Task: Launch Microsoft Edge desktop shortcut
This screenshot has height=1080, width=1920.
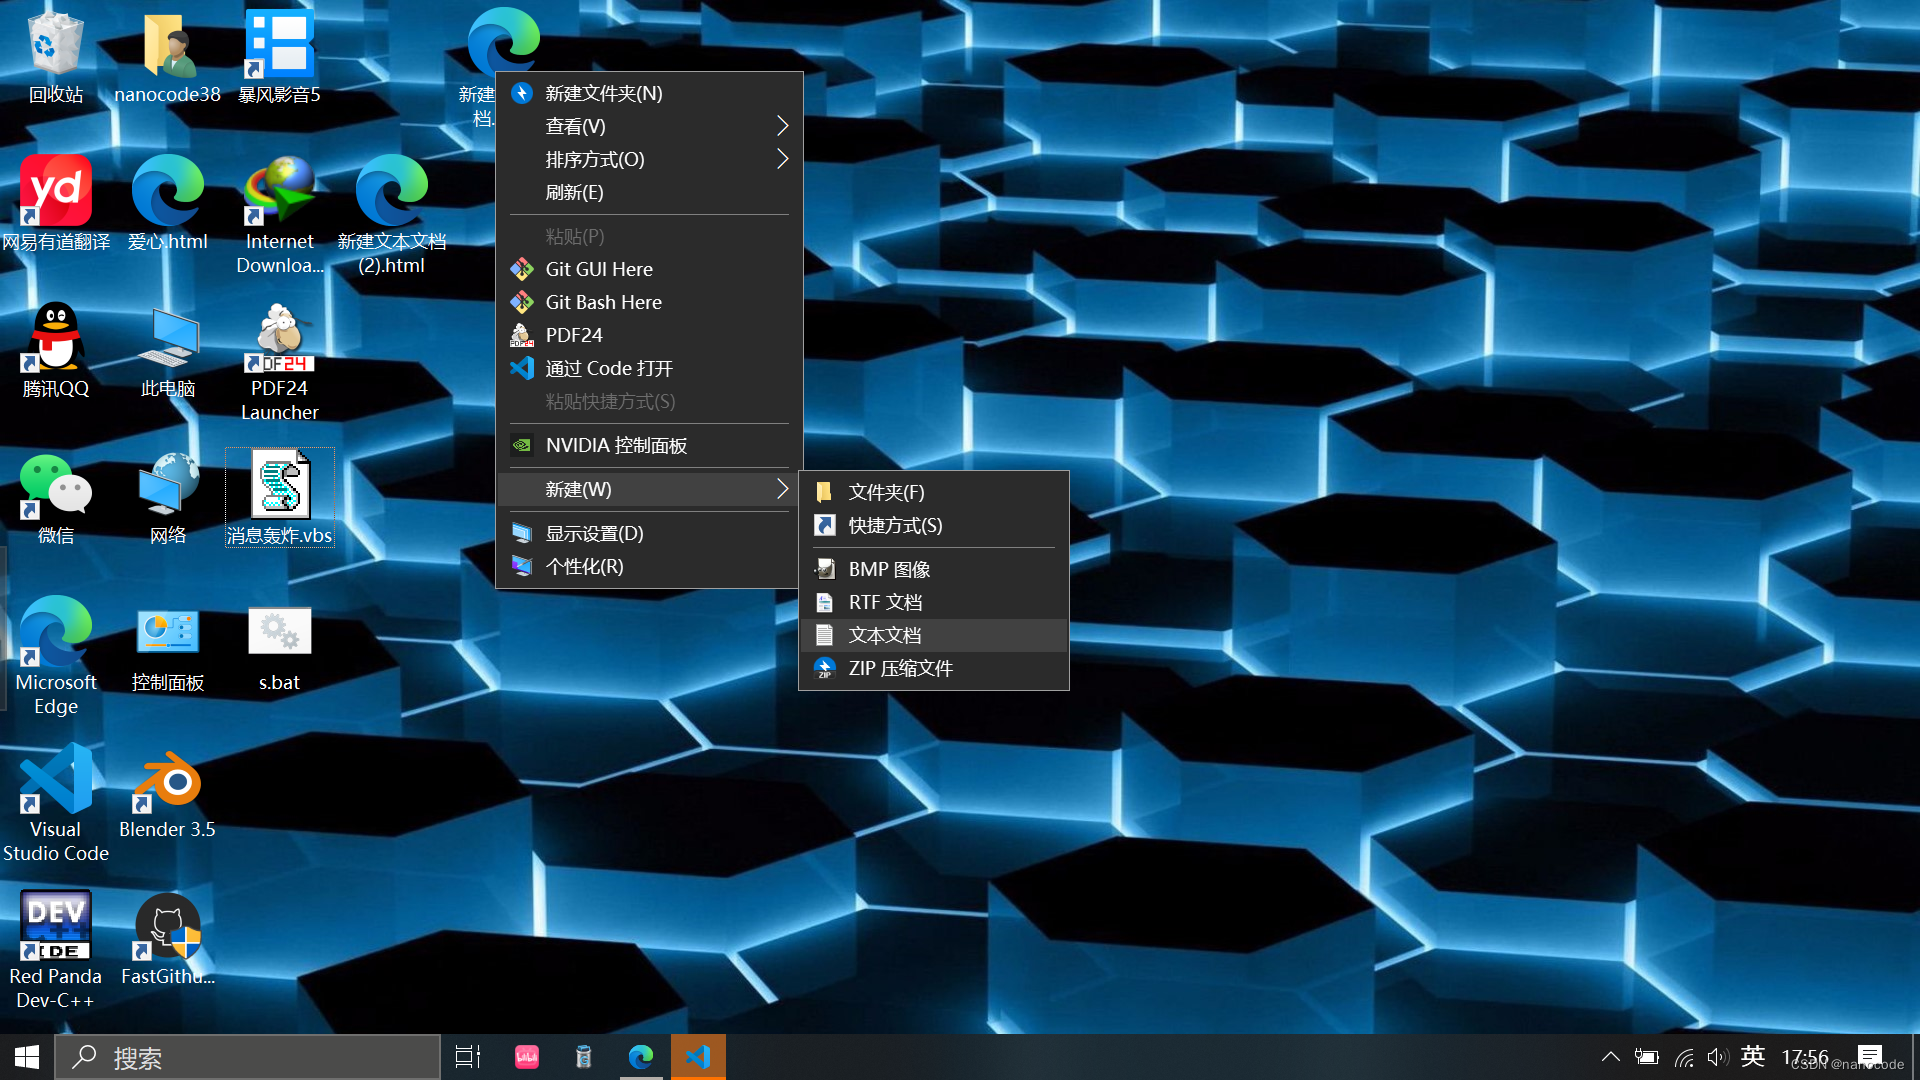Action: click(56, 656)
